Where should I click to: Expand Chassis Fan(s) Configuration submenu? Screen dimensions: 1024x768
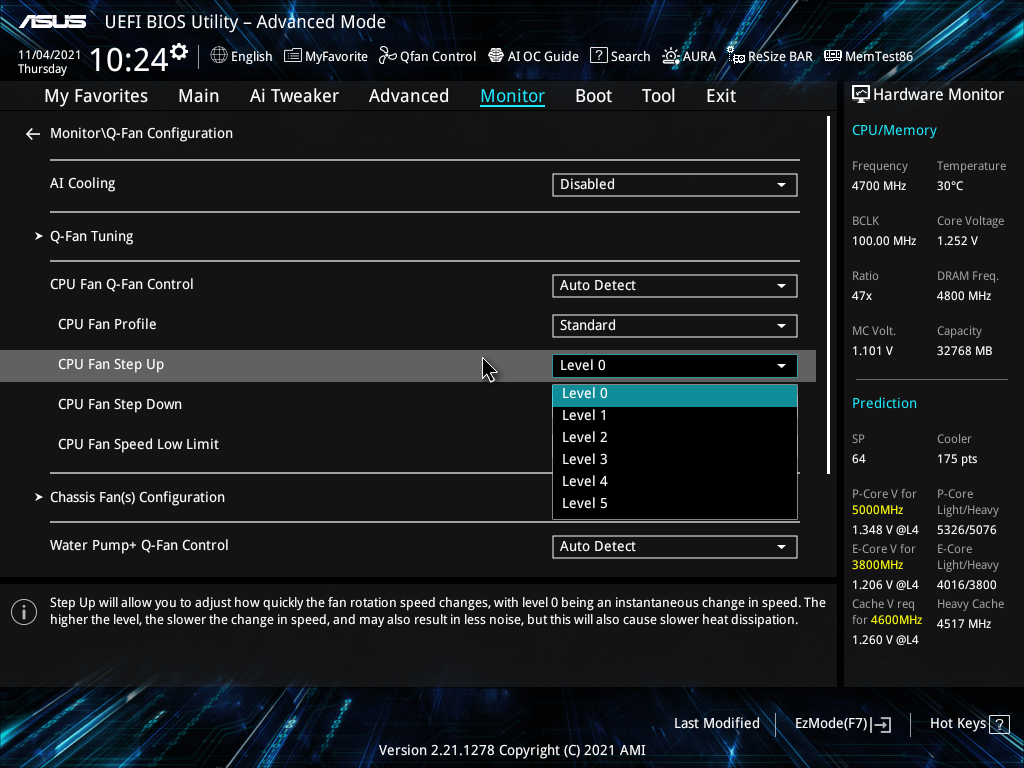click(137, 498)
